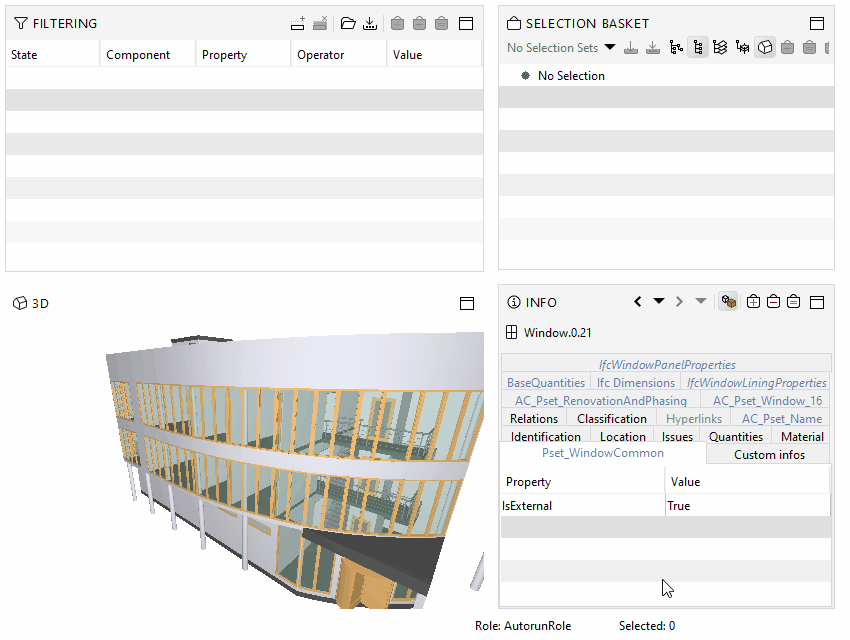Click the Selected: 0 status text
The height and width of the screenshot is (640, 850).
pos(647,626)
